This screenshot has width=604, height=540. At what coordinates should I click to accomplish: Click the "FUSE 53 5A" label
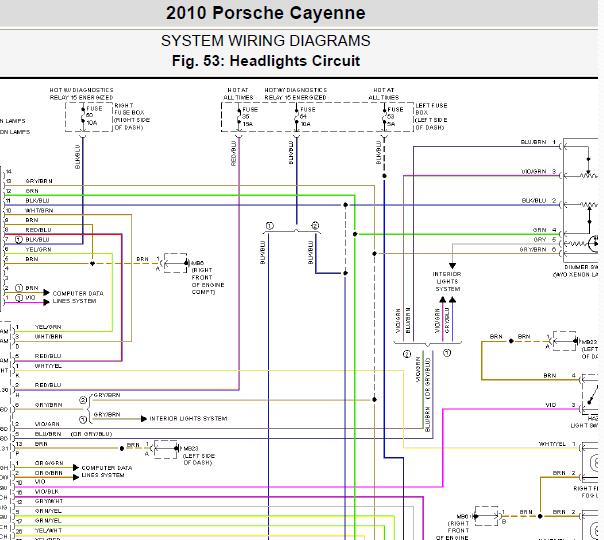pos(395,117)
